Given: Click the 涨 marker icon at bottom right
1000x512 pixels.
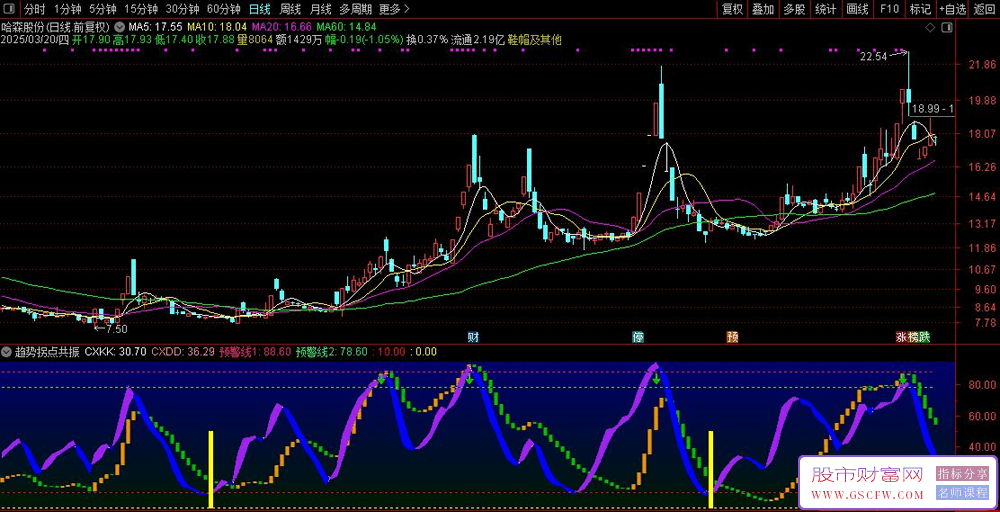Looking at the screenshot, I should pos(901,336).
